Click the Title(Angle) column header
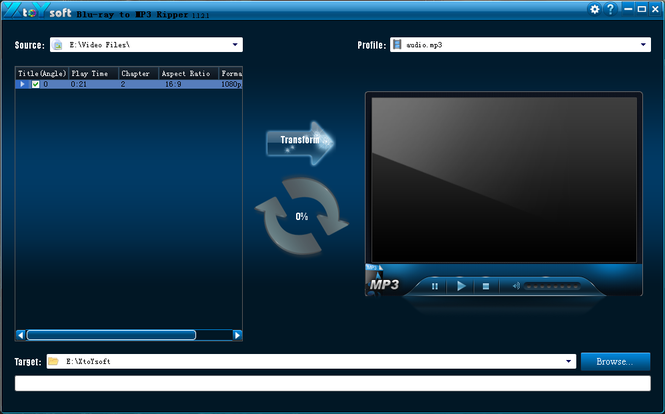 (42, 73)
